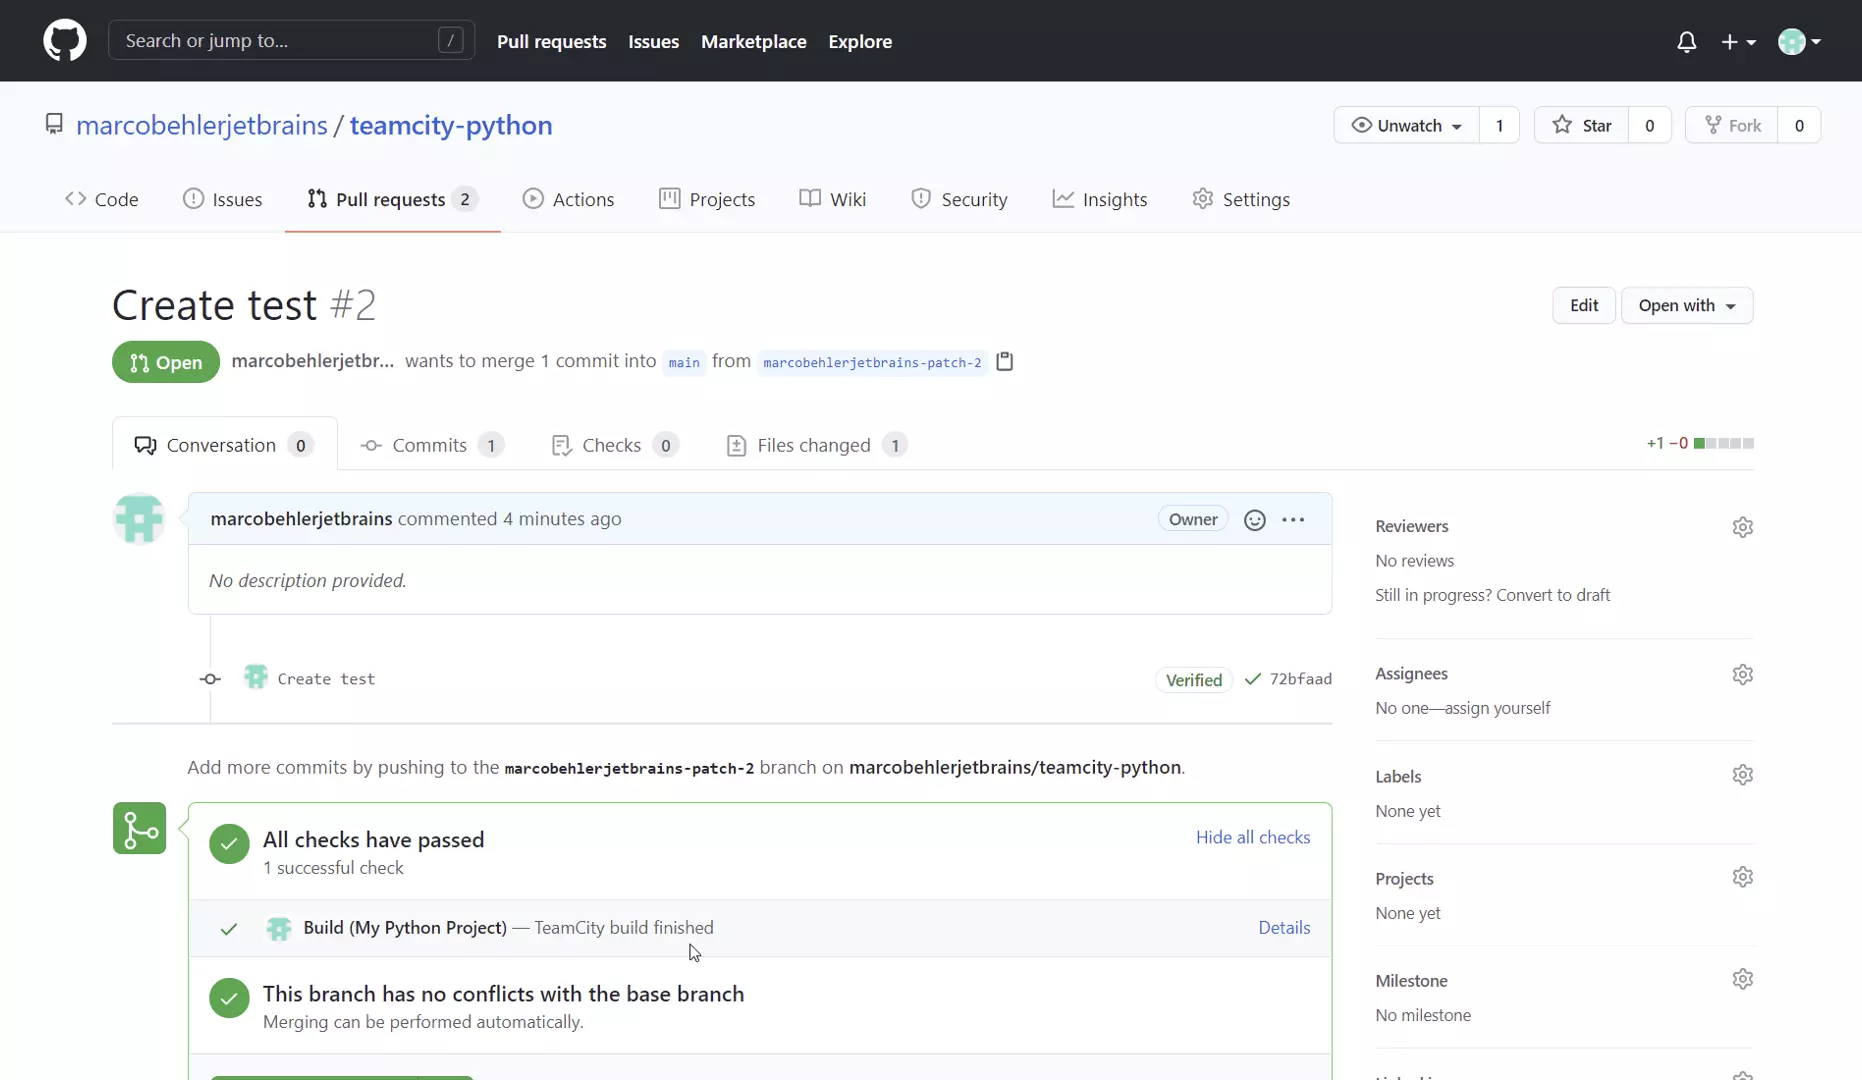Viewport: 1862px width, 1080px height.
Task: Open the notifications bell
Action: (1686, 42)
